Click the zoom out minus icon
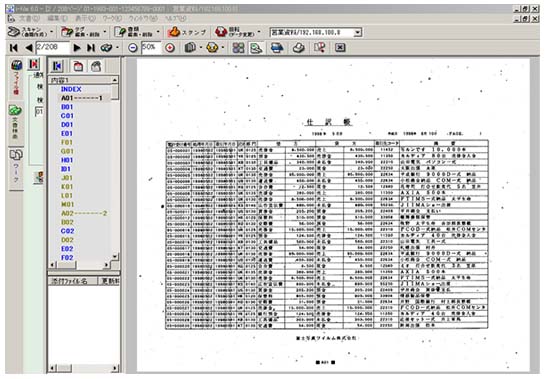 tap(133, 48)
